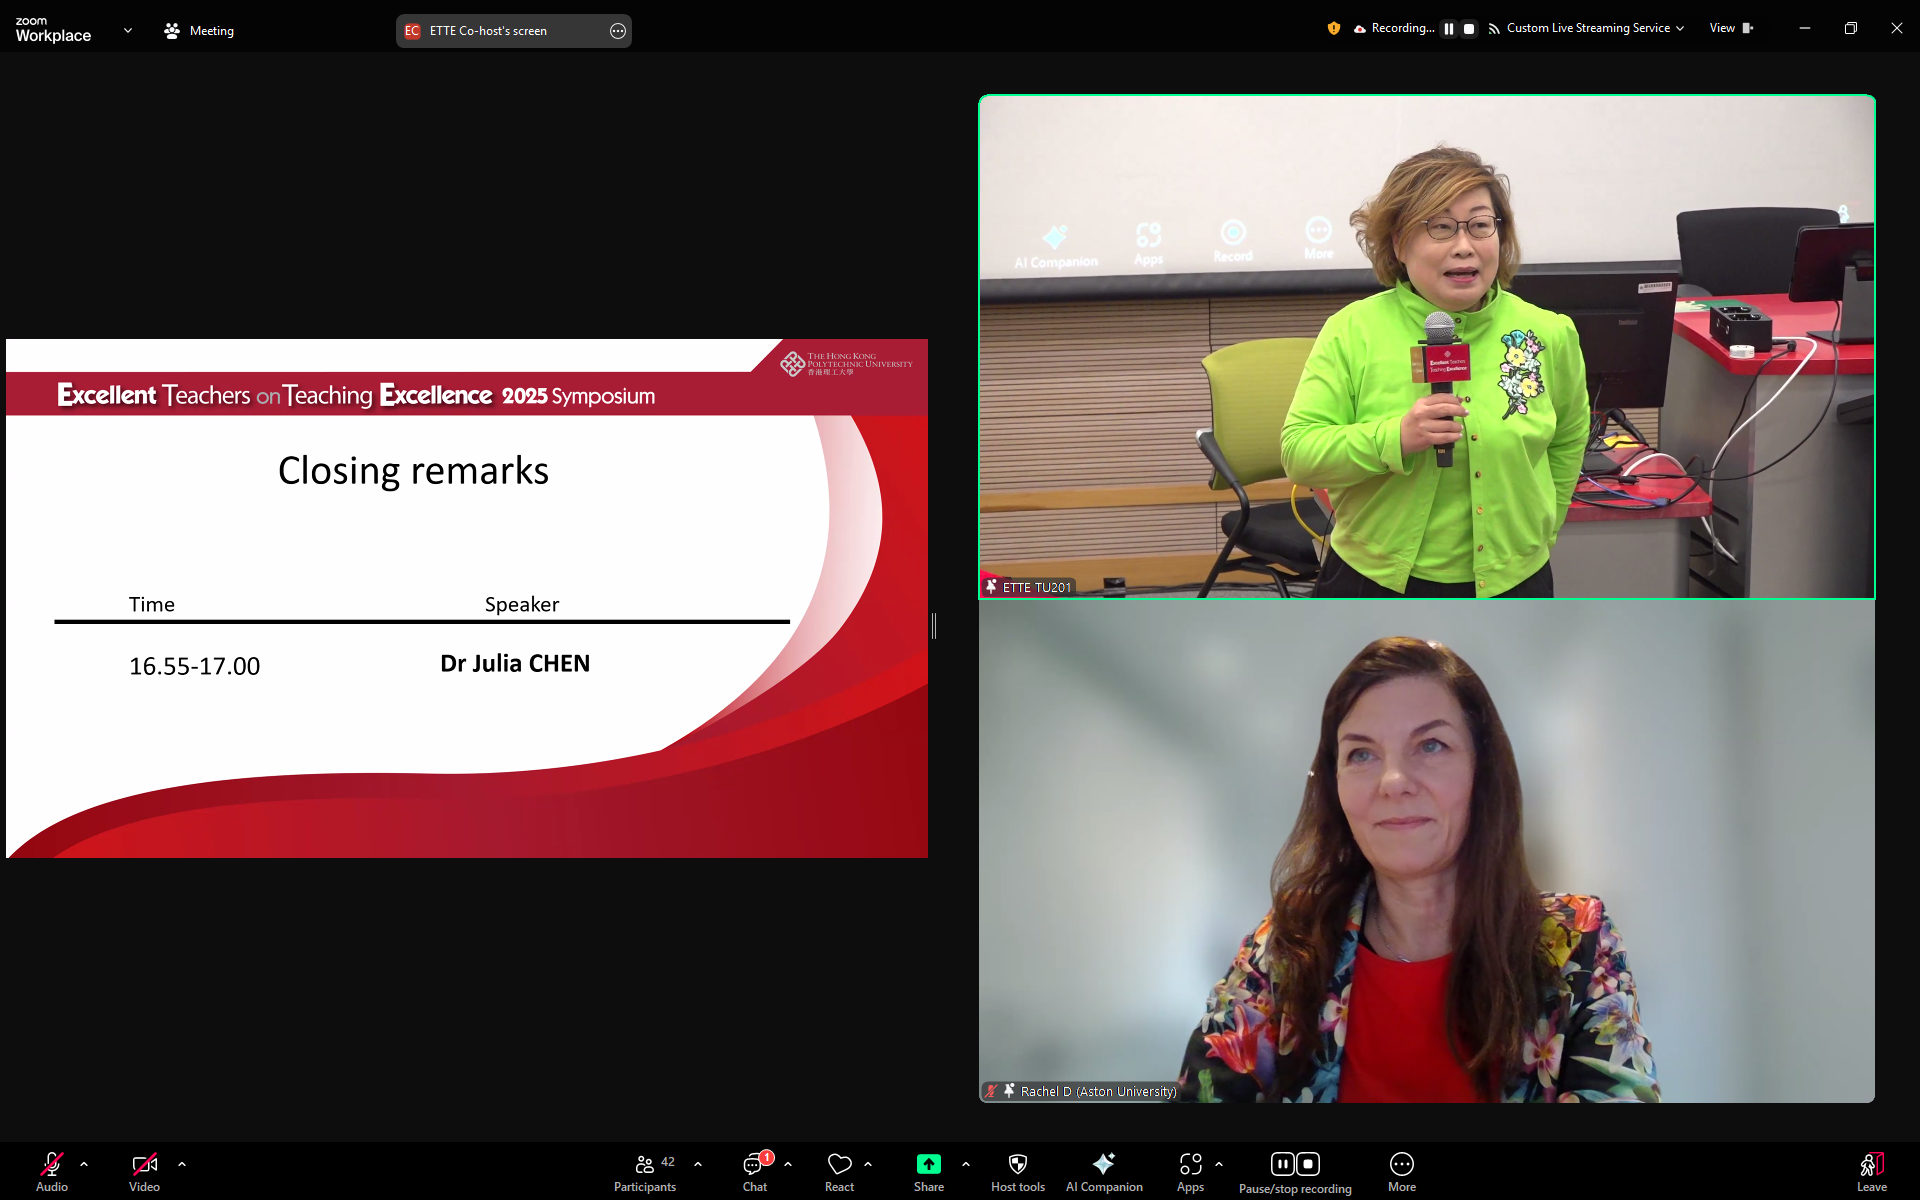
Task: Open the Participants panel
Action: (x=645, y=1171)
